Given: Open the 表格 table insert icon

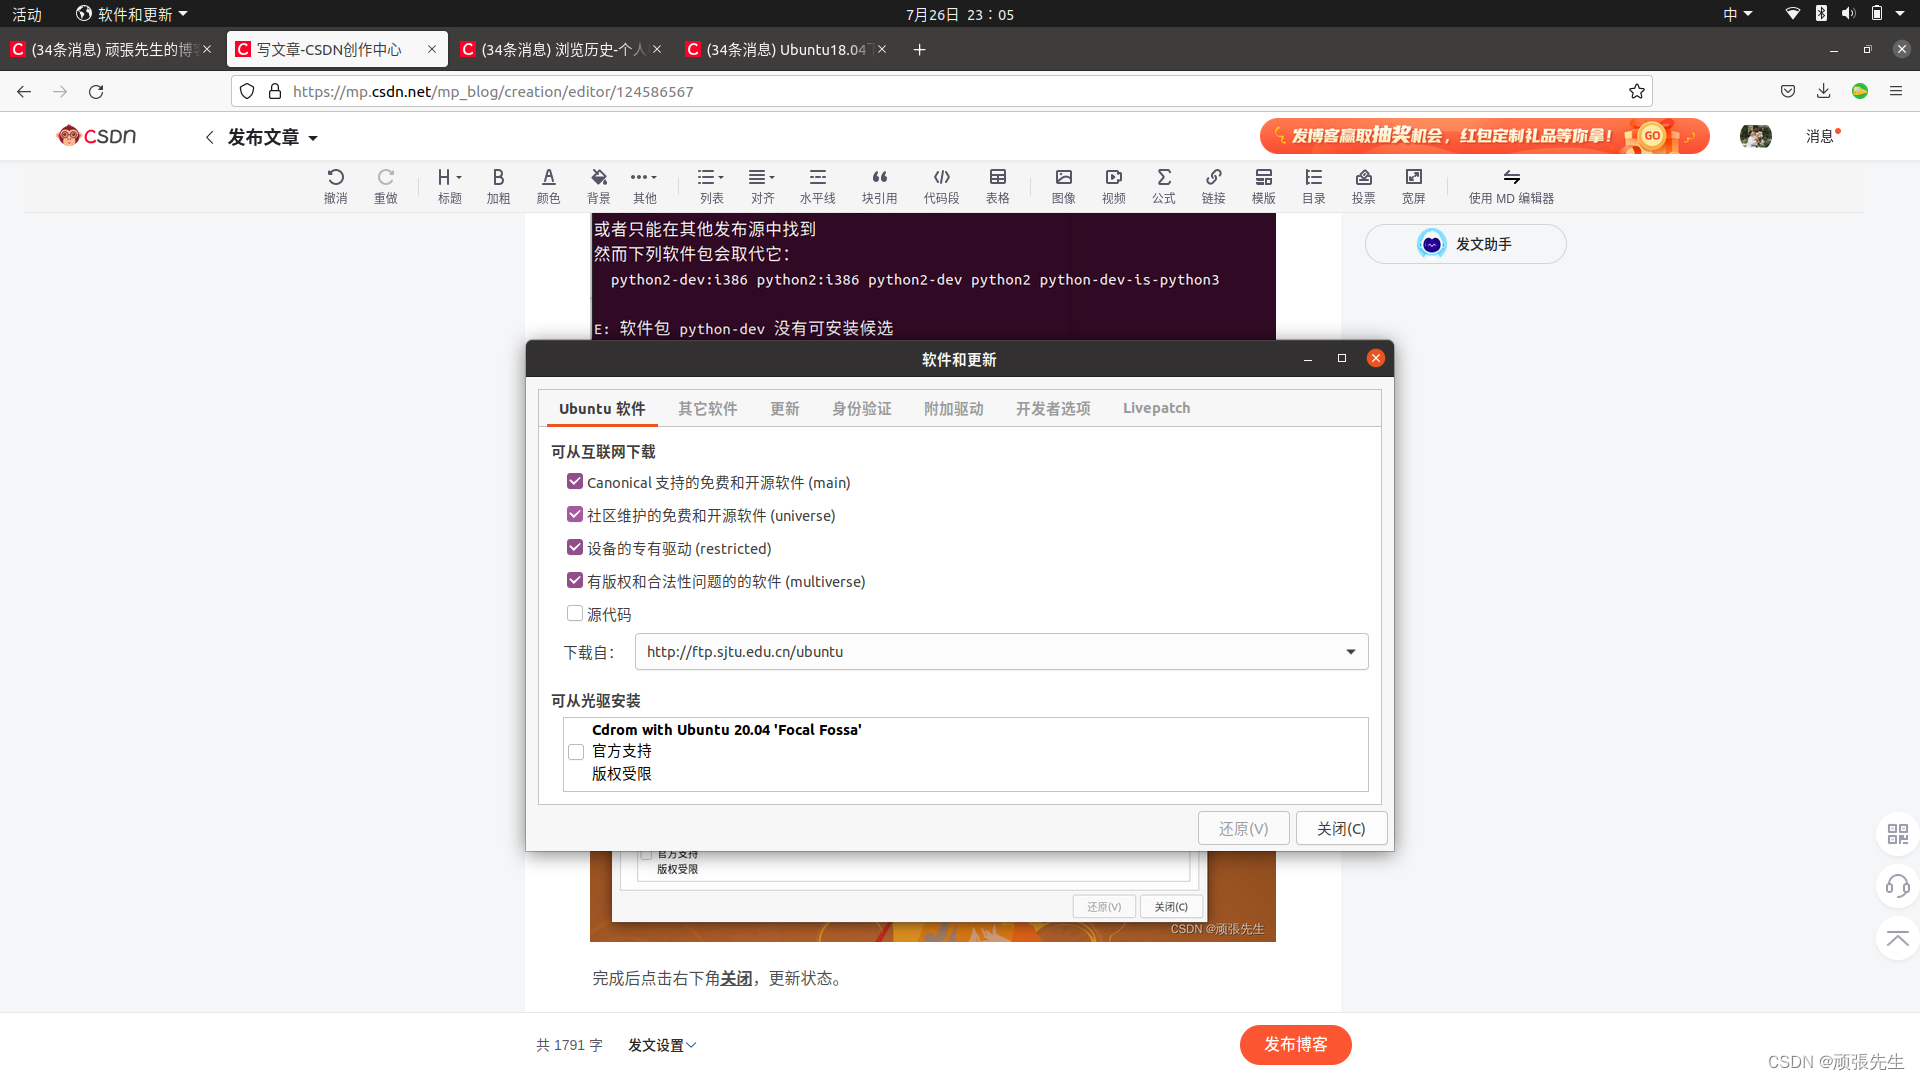Looking at the screenshot, I should (x=997, y=186).
